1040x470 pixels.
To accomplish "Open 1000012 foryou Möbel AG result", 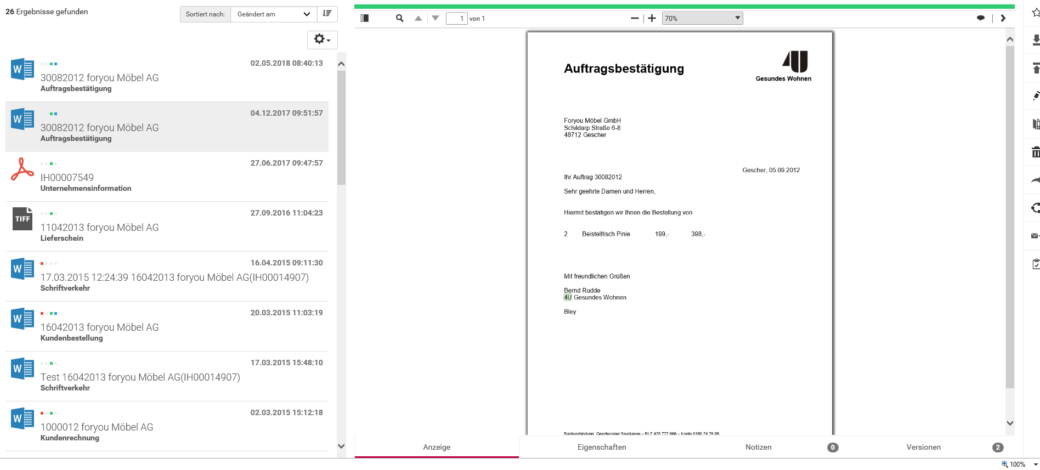I will click(x=167, y=427).
